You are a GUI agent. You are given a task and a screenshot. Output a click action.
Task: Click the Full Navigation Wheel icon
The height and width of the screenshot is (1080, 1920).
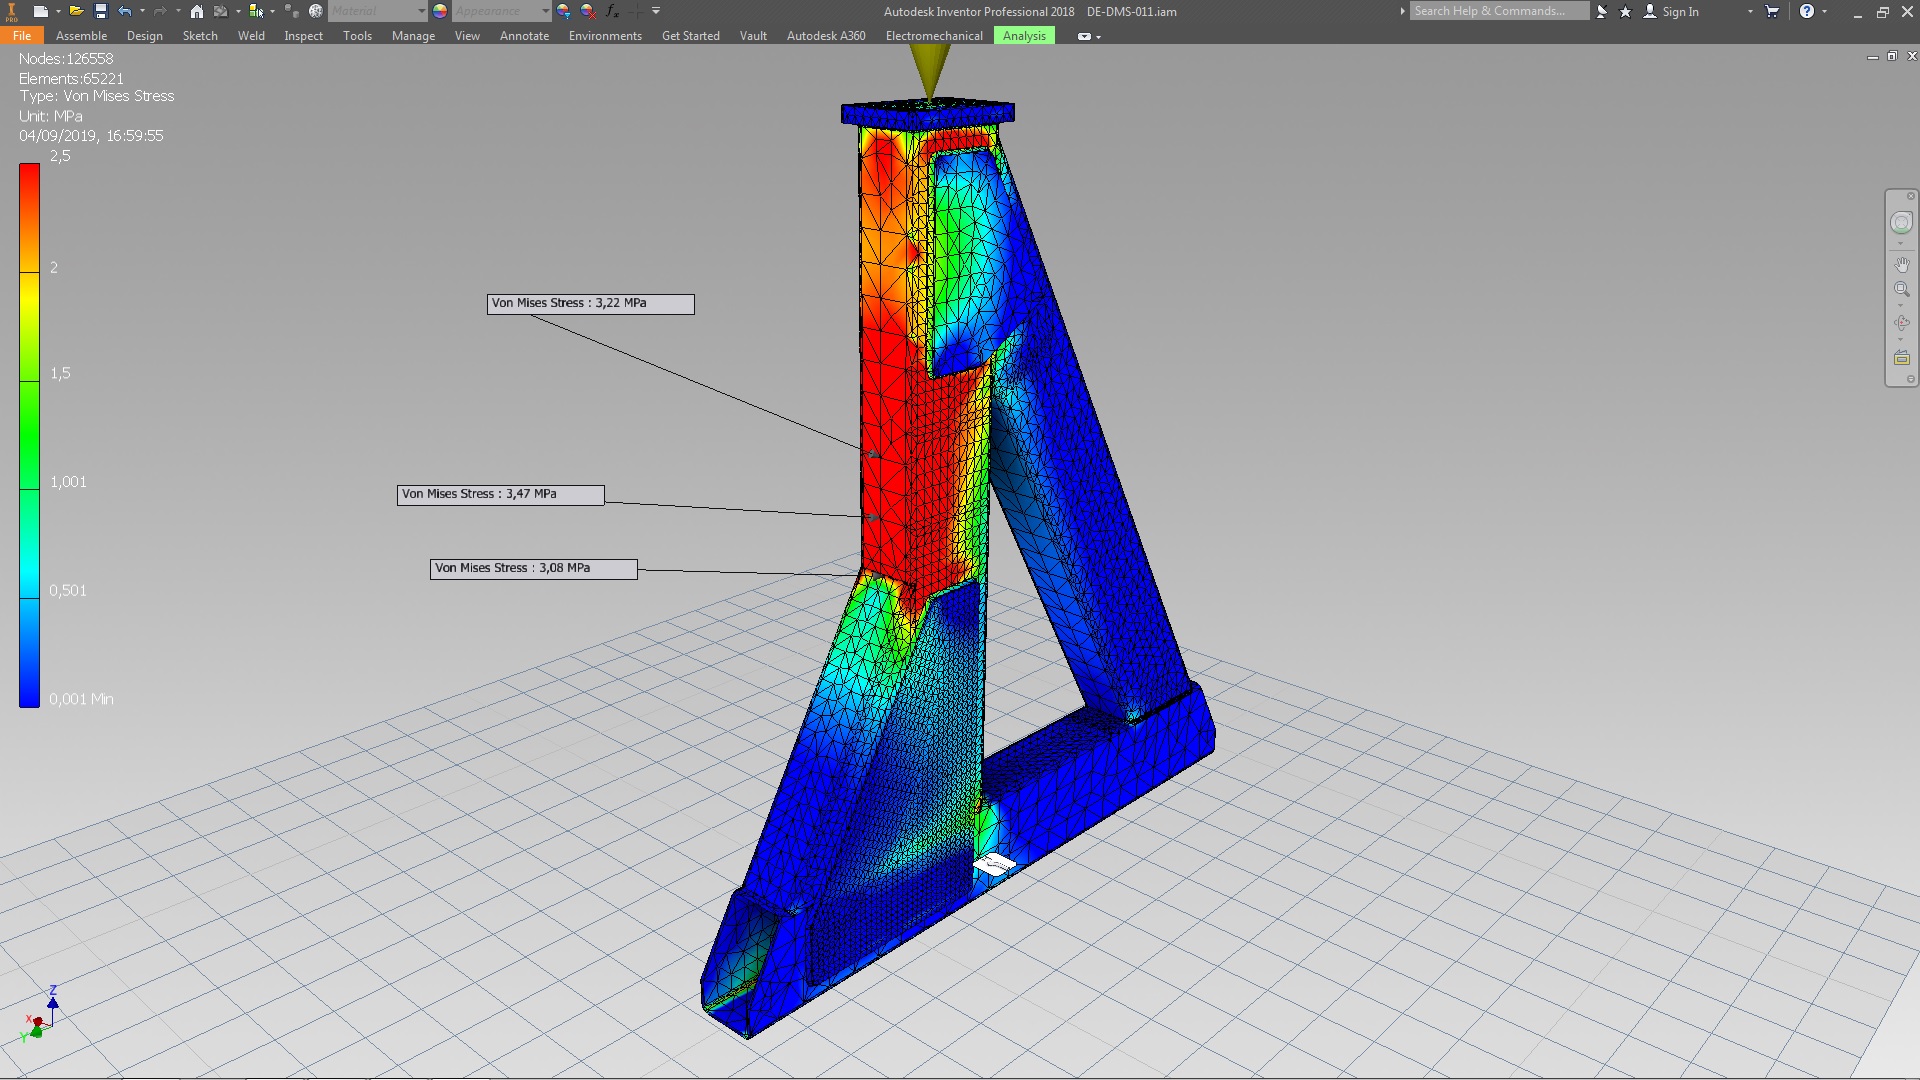1901,222
